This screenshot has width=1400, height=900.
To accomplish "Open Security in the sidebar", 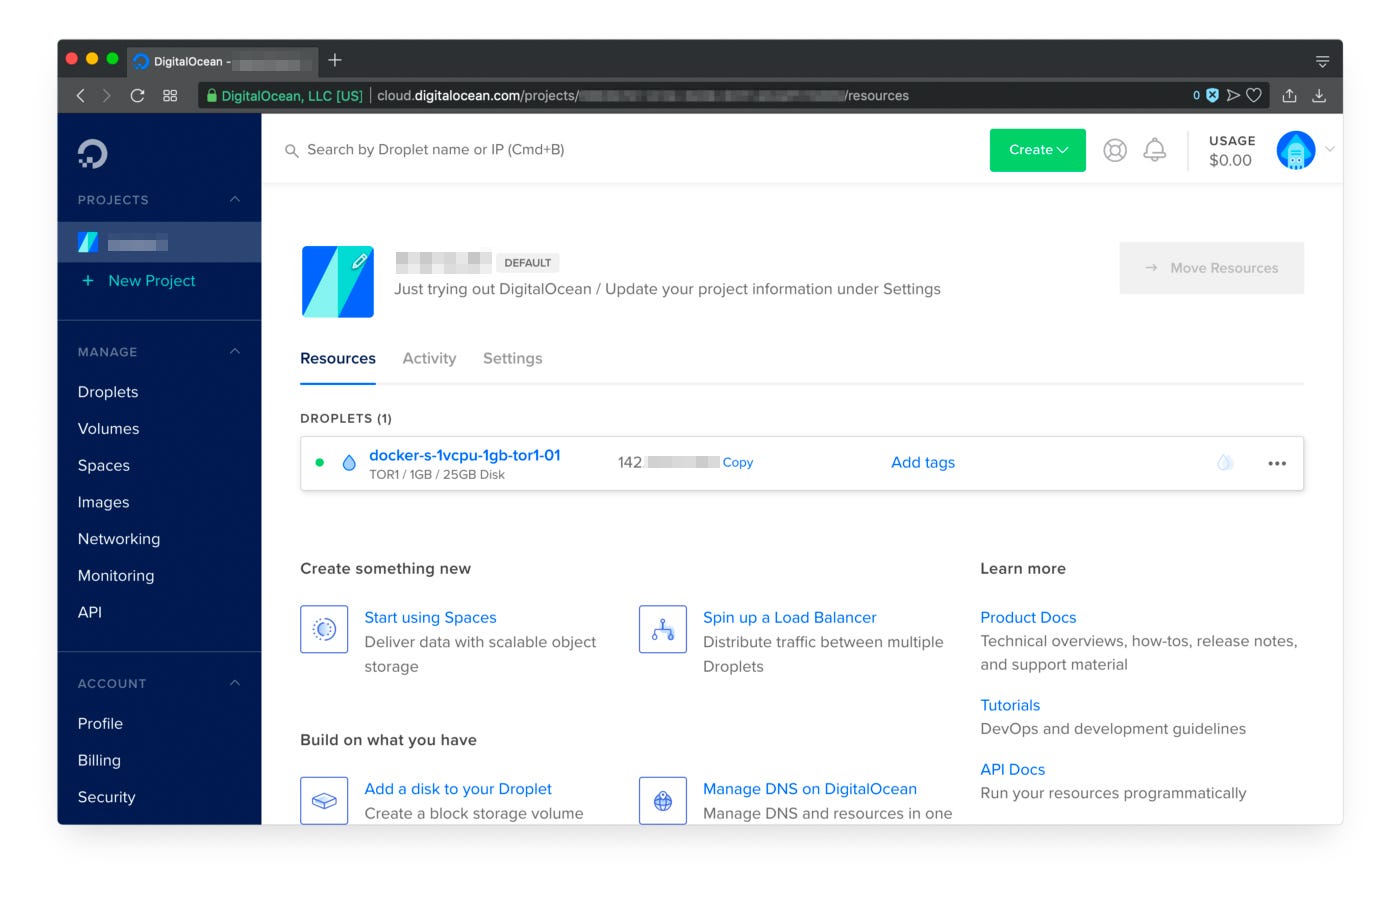I will point(106,797).
